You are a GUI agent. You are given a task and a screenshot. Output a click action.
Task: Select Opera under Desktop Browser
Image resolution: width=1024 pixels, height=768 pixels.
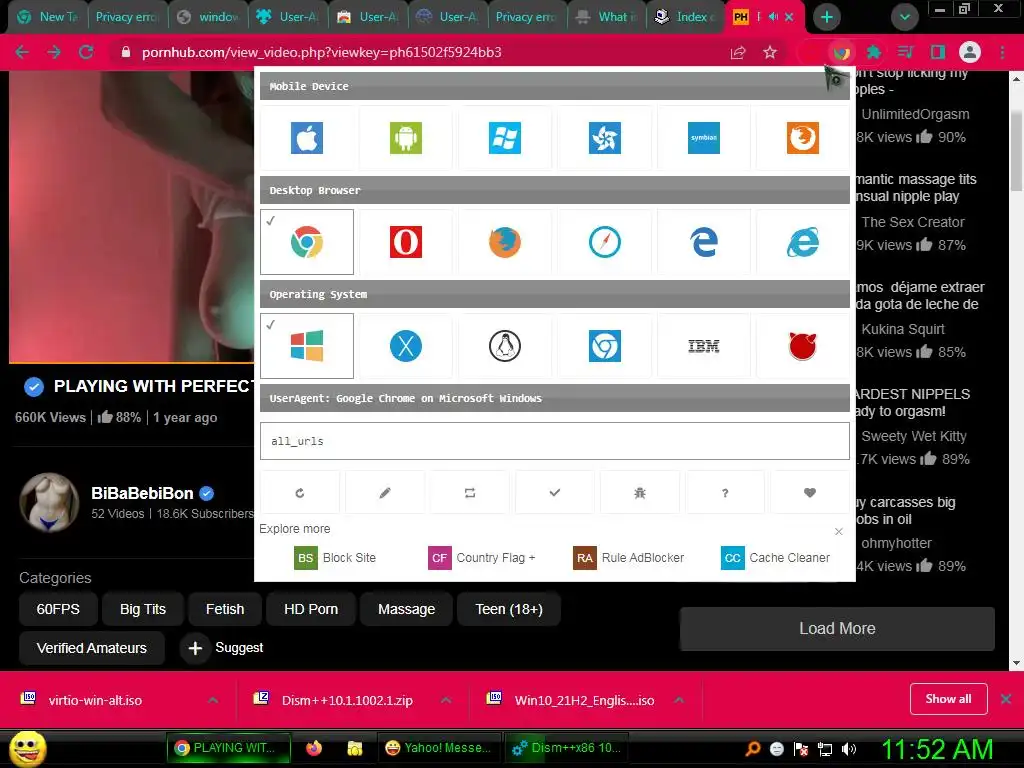point(406,242)
